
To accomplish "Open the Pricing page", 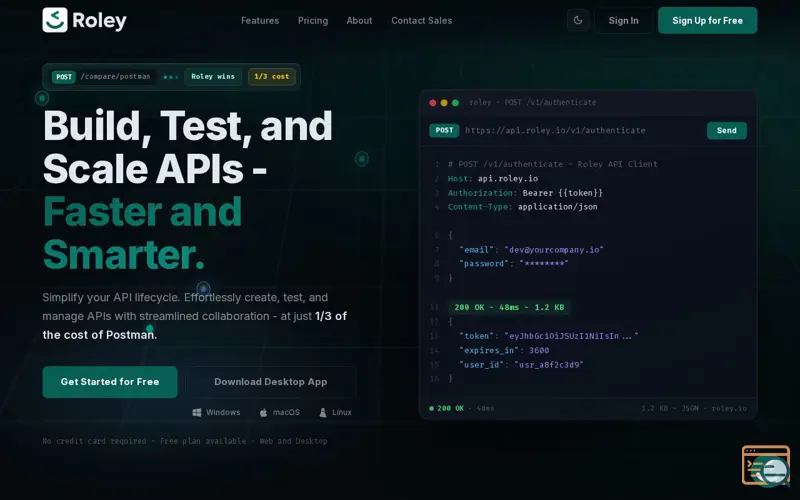I will (x=313, y=21).
